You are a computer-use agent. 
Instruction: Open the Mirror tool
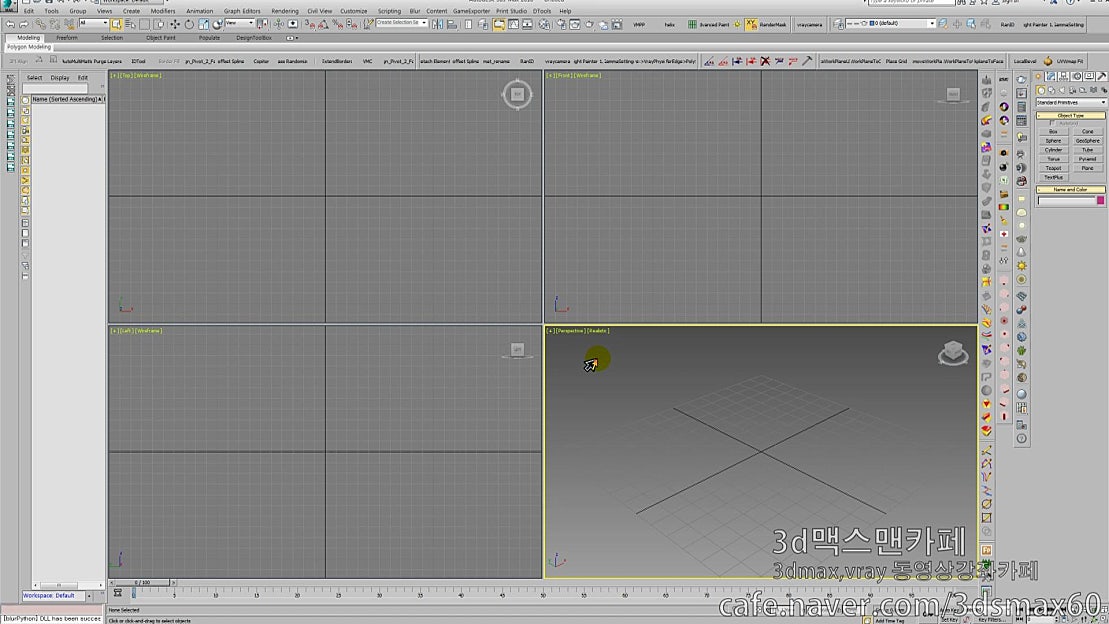point(438,24)
